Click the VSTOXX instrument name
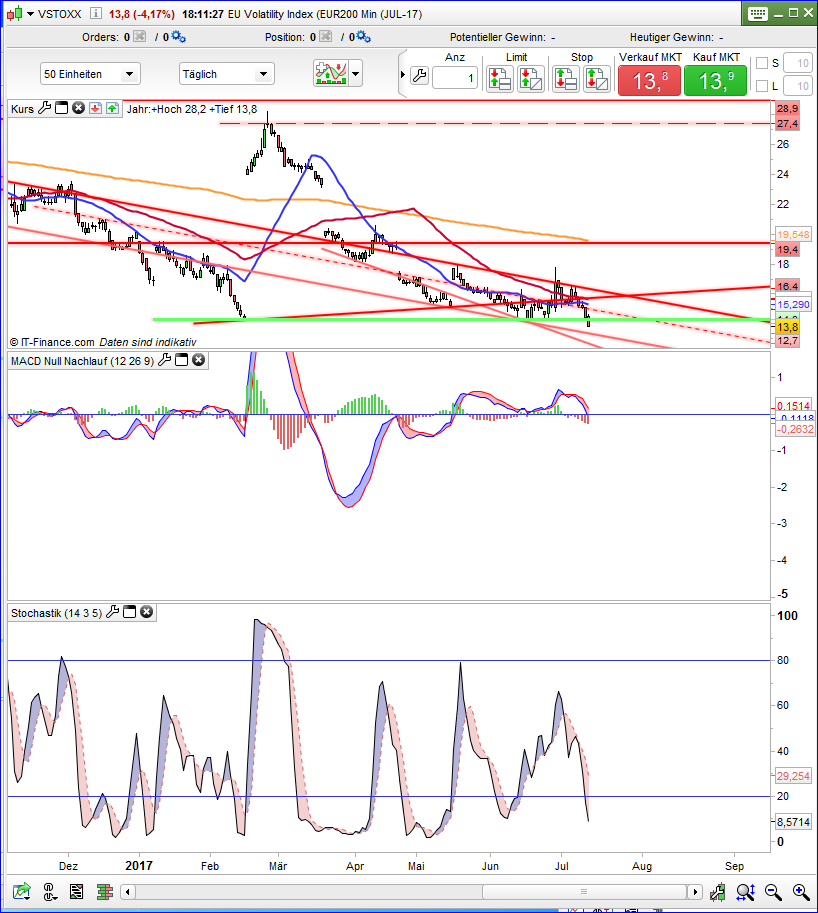Viewport: 818px width, 913px height. (59, 14)
